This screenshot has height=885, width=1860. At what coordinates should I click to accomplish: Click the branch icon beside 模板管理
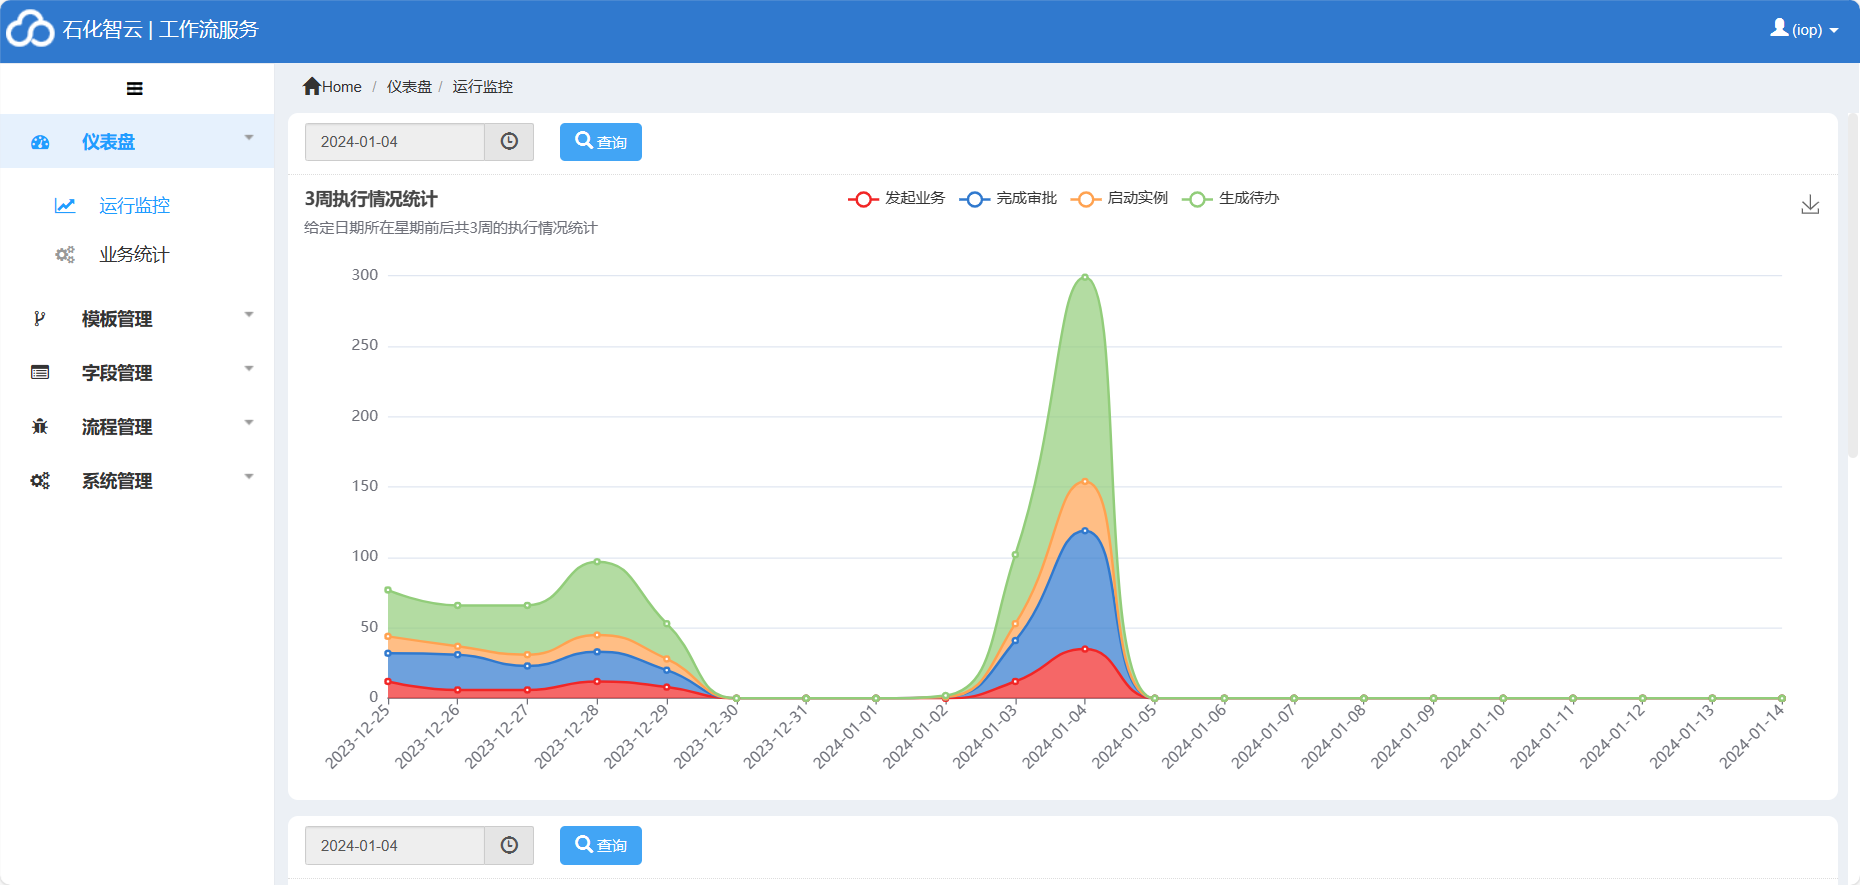40,319
